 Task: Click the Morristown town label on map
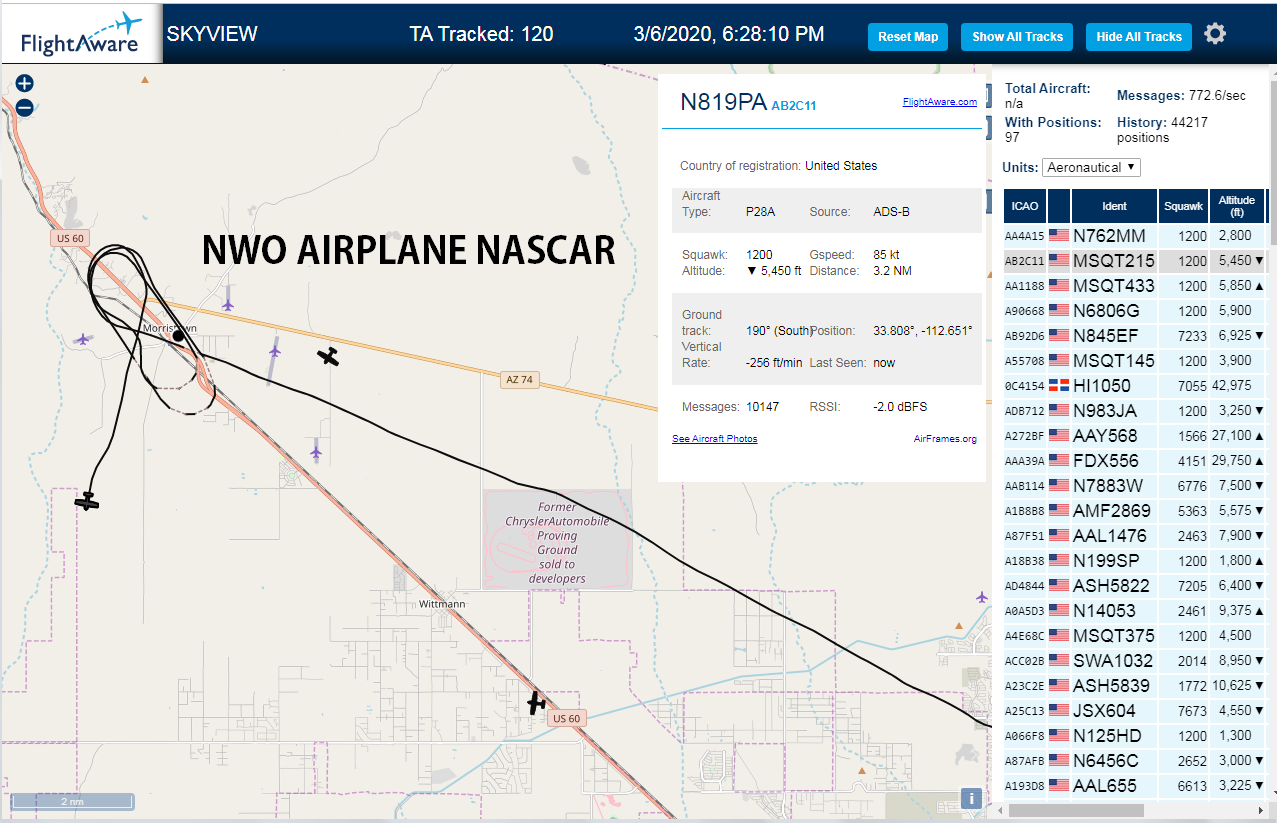169,328
